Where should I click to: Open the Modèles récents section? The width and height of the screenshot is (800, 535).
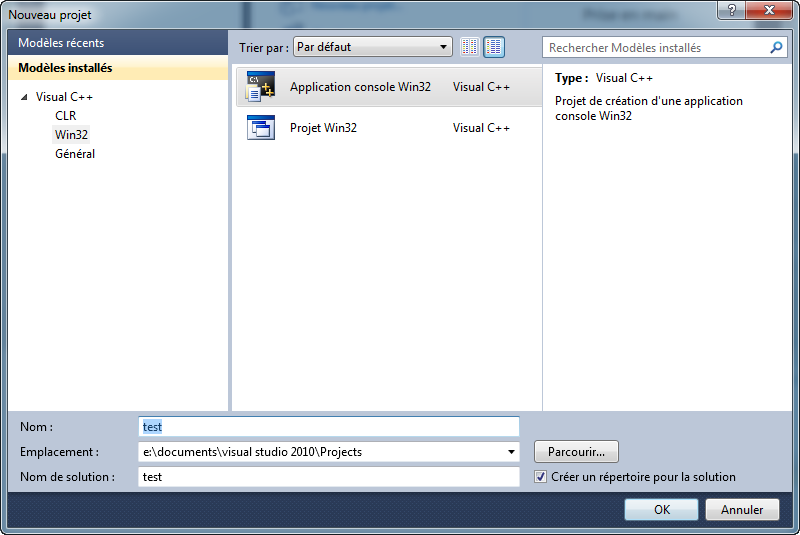click(118, 43)
